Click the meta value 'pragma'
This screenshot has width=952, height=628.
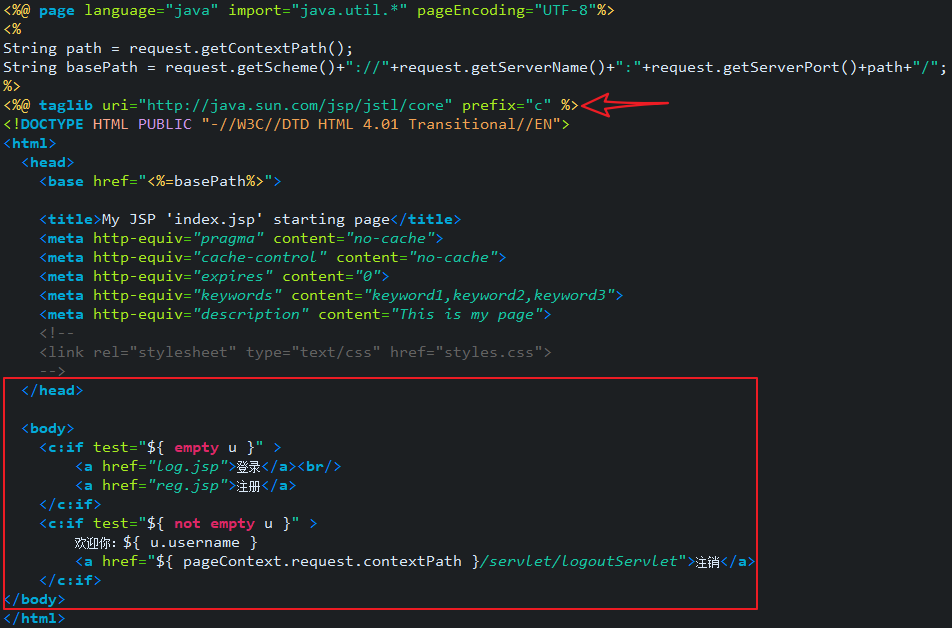[228, 238]
